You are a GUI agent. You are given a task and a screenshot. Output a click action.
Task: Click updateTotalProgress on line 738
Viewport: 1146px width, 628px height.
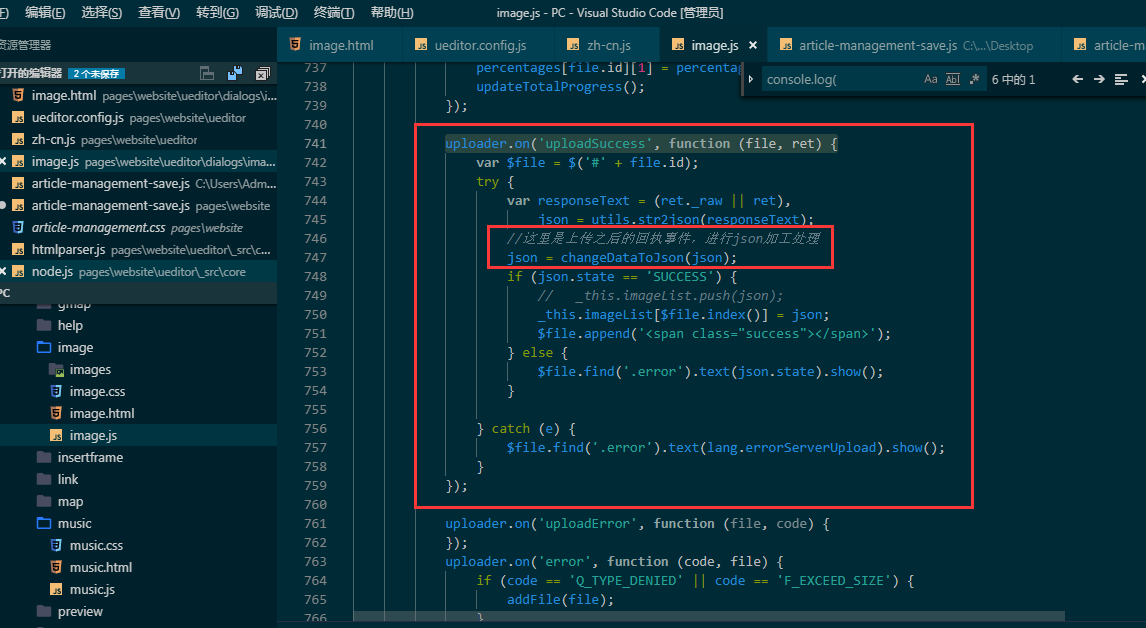pos(549,86)
